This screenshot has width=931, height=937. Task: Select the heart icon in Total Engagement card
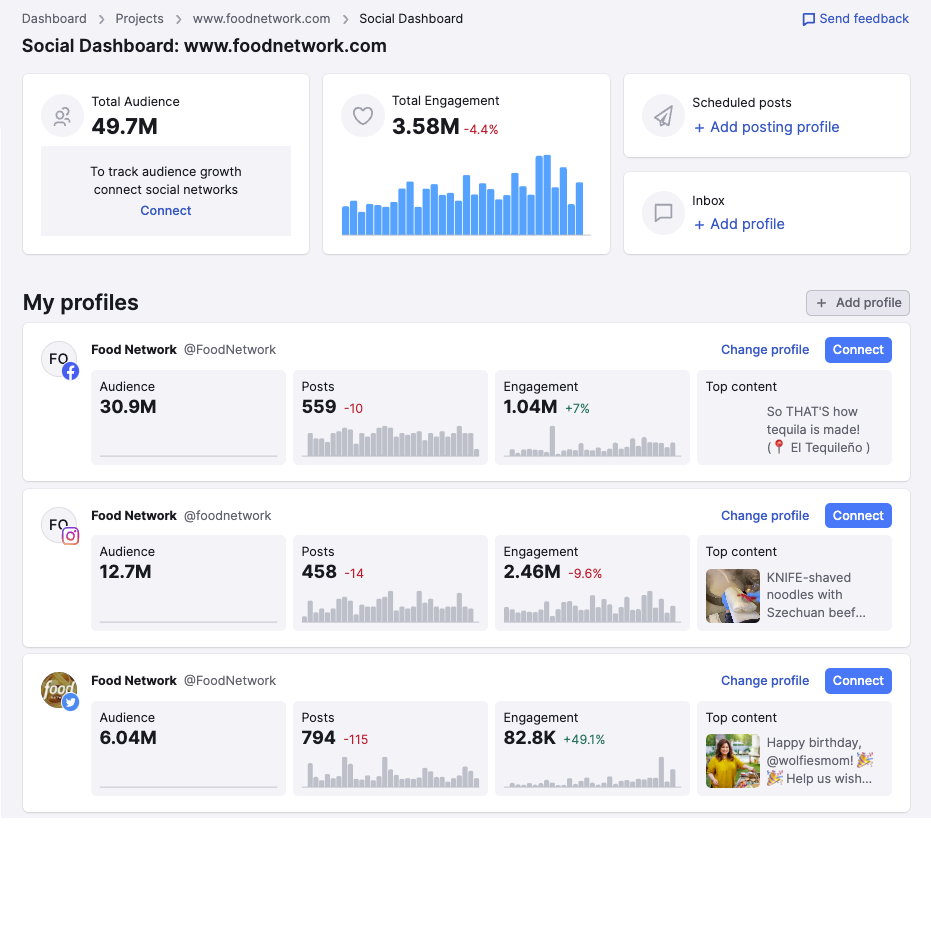pyautogui.click(x=362, y=115)
